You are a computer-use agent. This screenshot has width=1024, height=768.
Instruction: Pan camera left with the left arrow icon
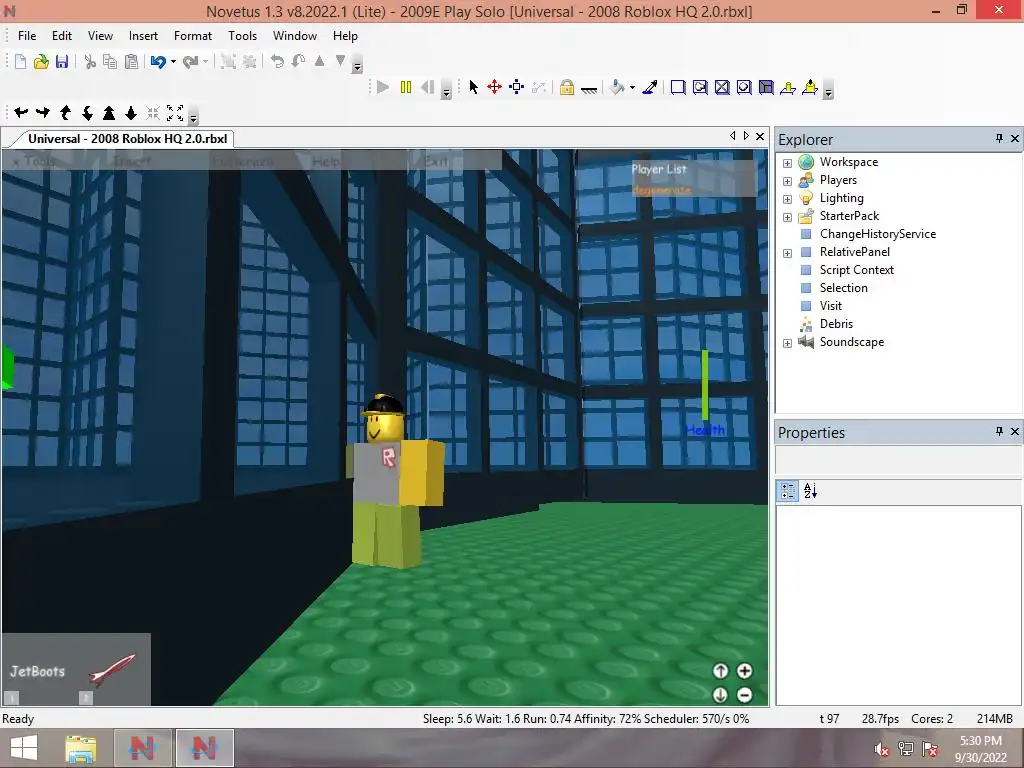[x=21, y=113]
